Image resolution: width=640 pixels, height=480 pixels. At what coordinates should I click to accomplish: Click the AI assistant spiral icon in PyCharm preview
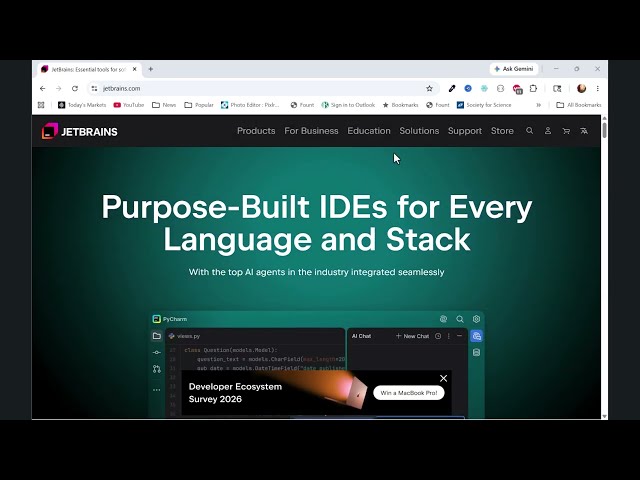pyautogui.click(x=443, y=319)
